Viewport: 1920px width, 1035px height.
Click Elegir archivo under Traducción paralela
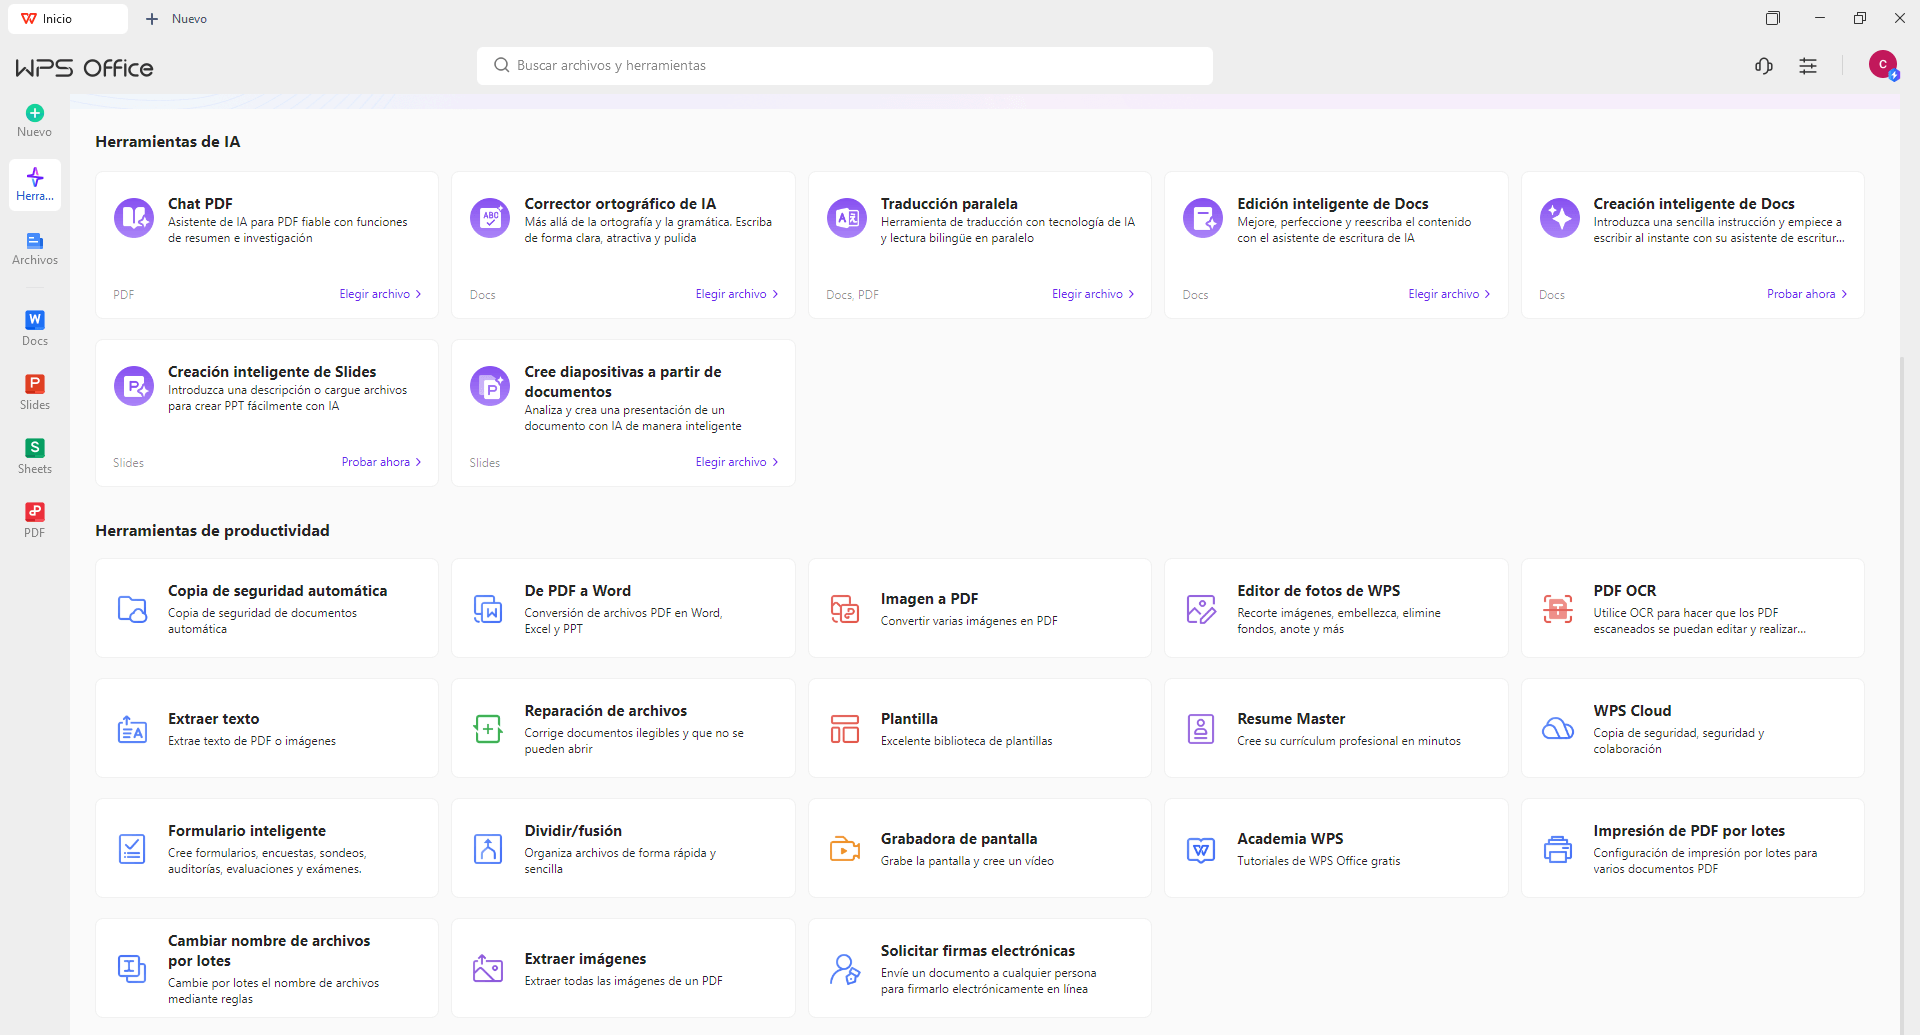click(x=1092, y=294)
